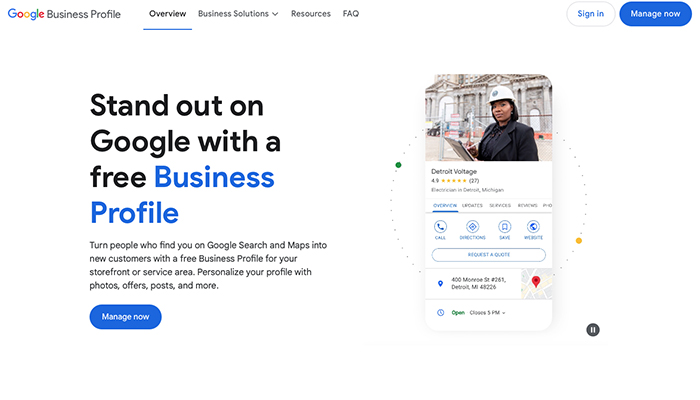Viewport: 700px width, 400px height.
Task: Click the map thumbnail with red pin
Action: click(x=536, y=283)
